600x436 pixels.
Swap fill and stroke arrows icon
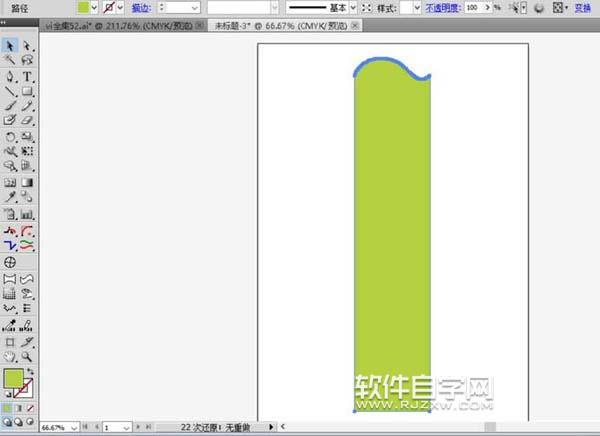pos(30,371)
